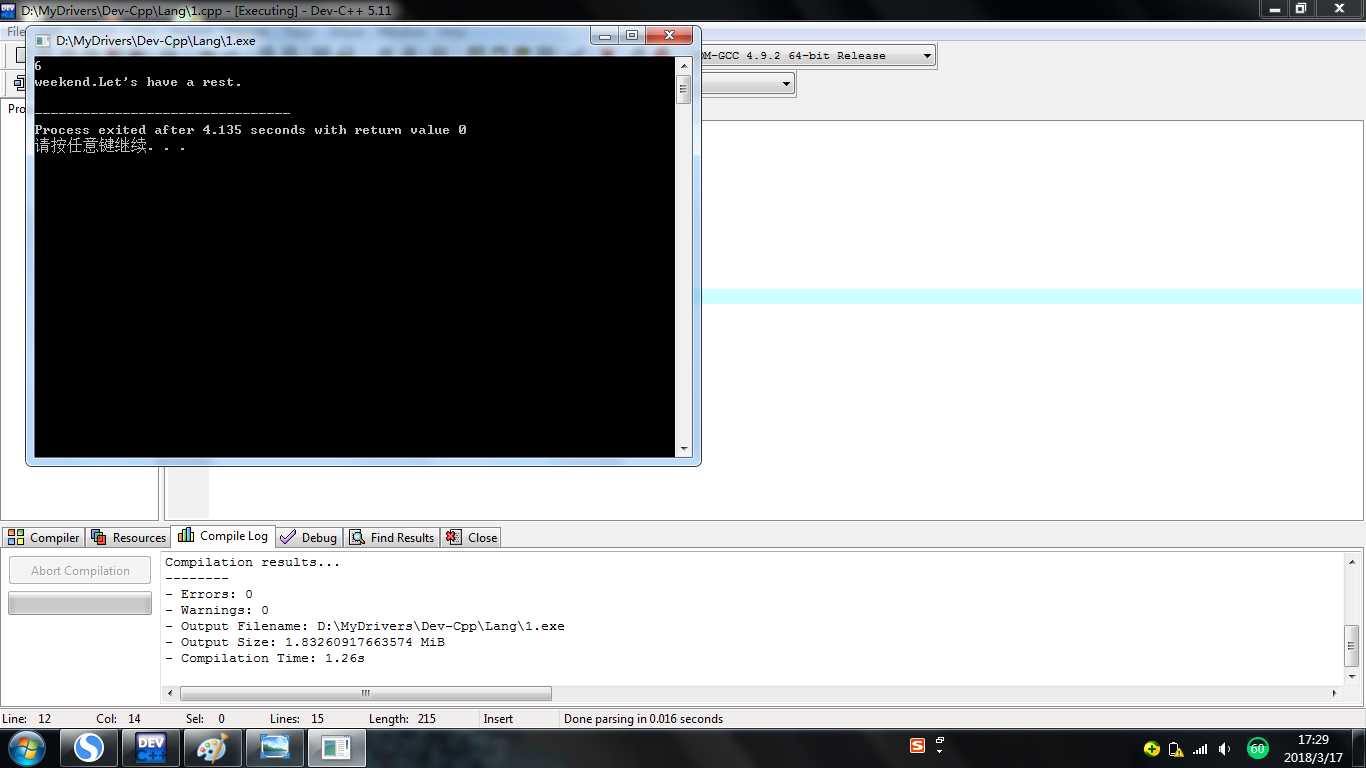Click the compile log horizontal scrollbar
Image resolution: width=1366 pixels, height=768 pixels.
click(x=365, y=693)
